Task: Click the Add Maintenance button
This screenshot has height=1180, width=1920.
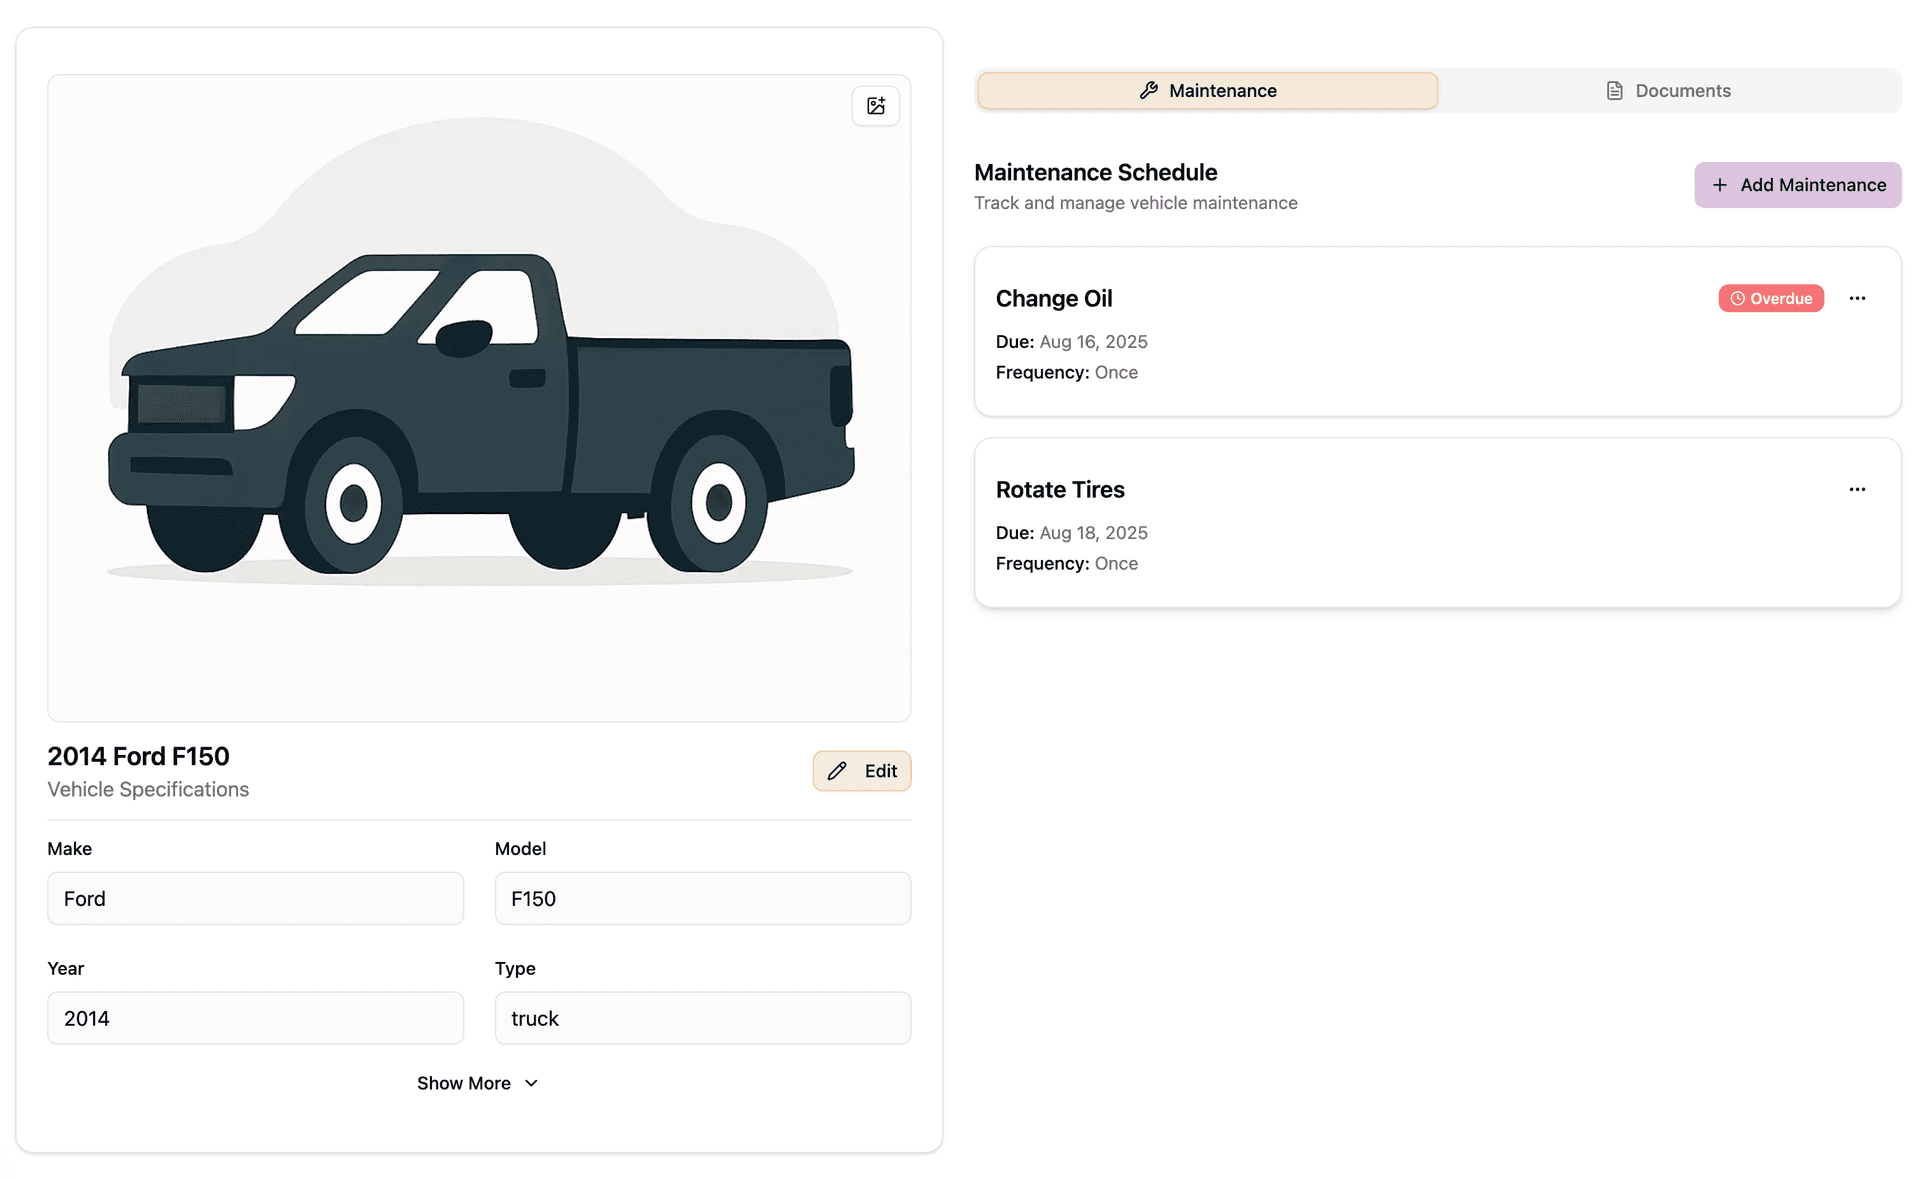Action: [1797, 185]
